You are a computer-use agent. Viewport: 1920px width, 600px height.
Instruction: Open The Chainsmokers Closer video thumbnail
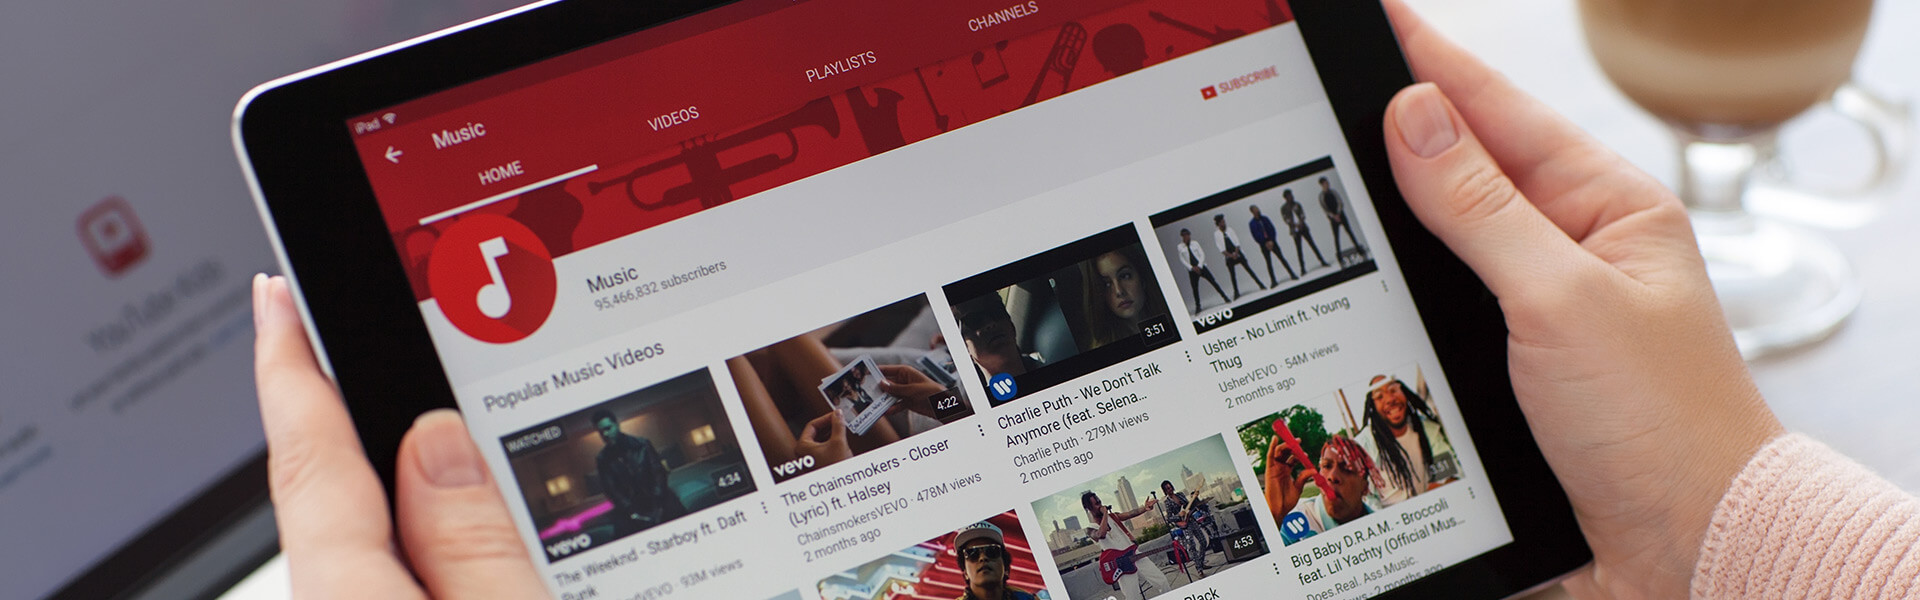850,388
